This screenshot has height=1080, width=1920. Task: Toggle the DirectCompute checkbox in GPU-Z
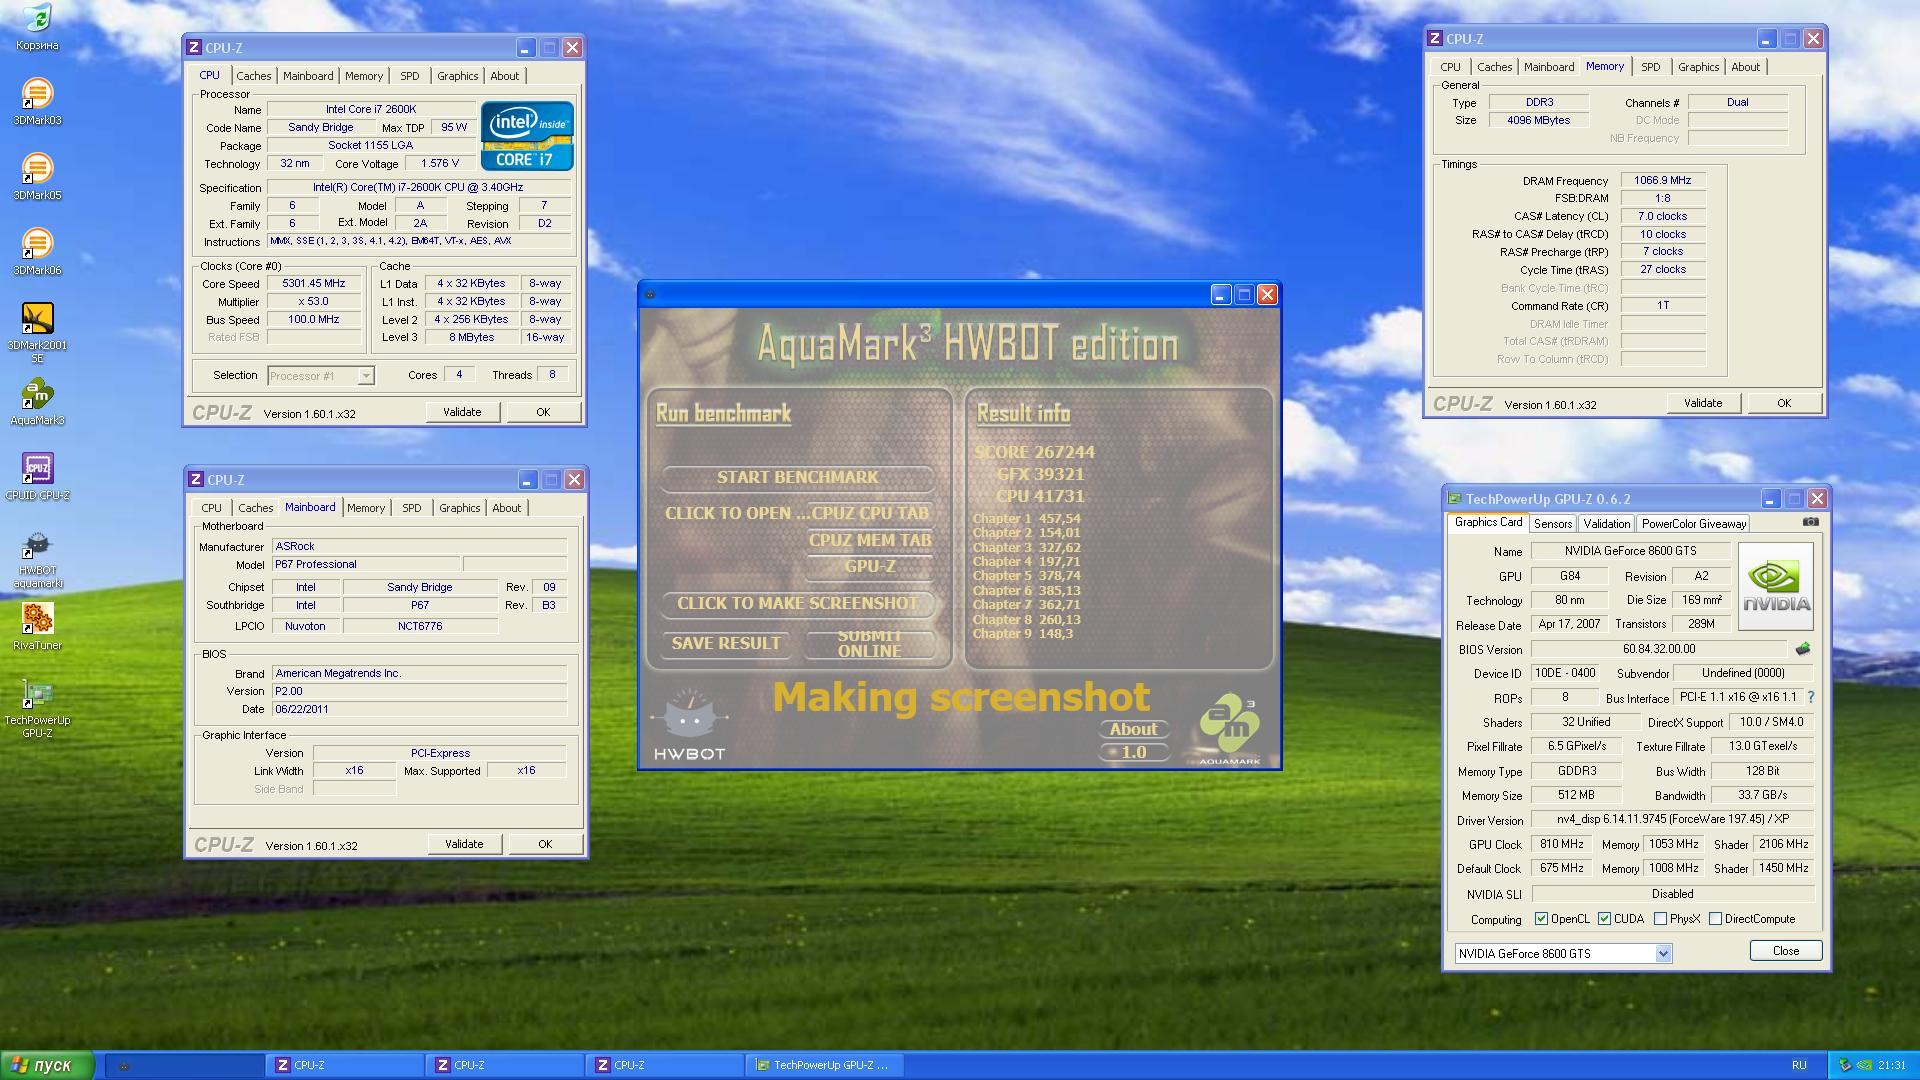click(x=1715, y=919)
